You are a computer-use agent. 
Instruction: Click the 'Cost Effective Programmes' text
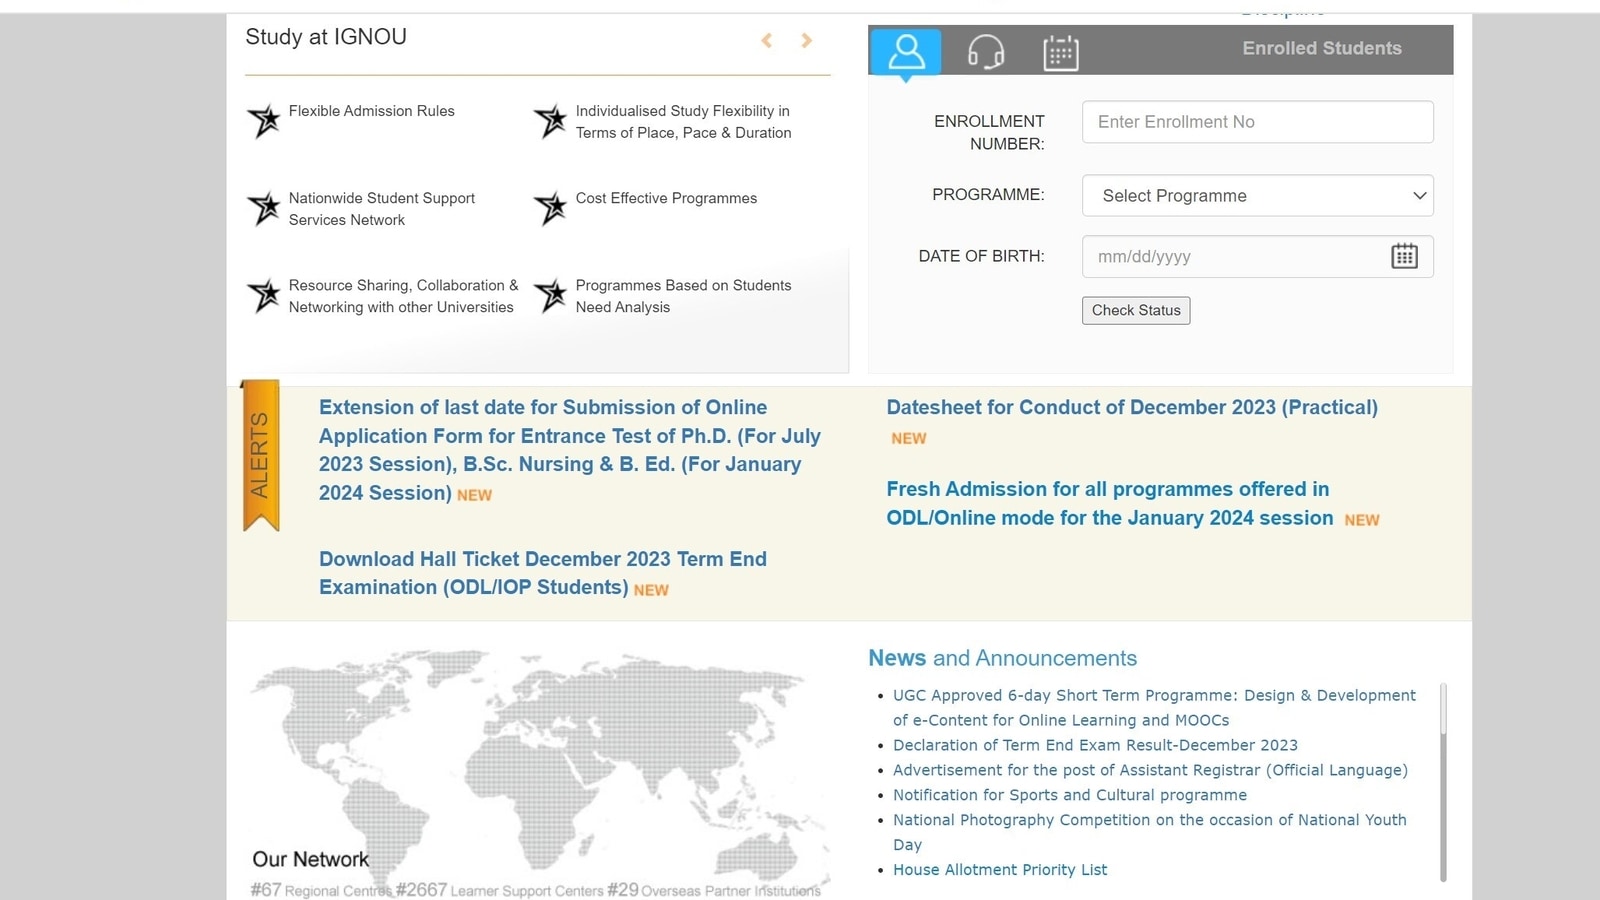tap(666, 198)
